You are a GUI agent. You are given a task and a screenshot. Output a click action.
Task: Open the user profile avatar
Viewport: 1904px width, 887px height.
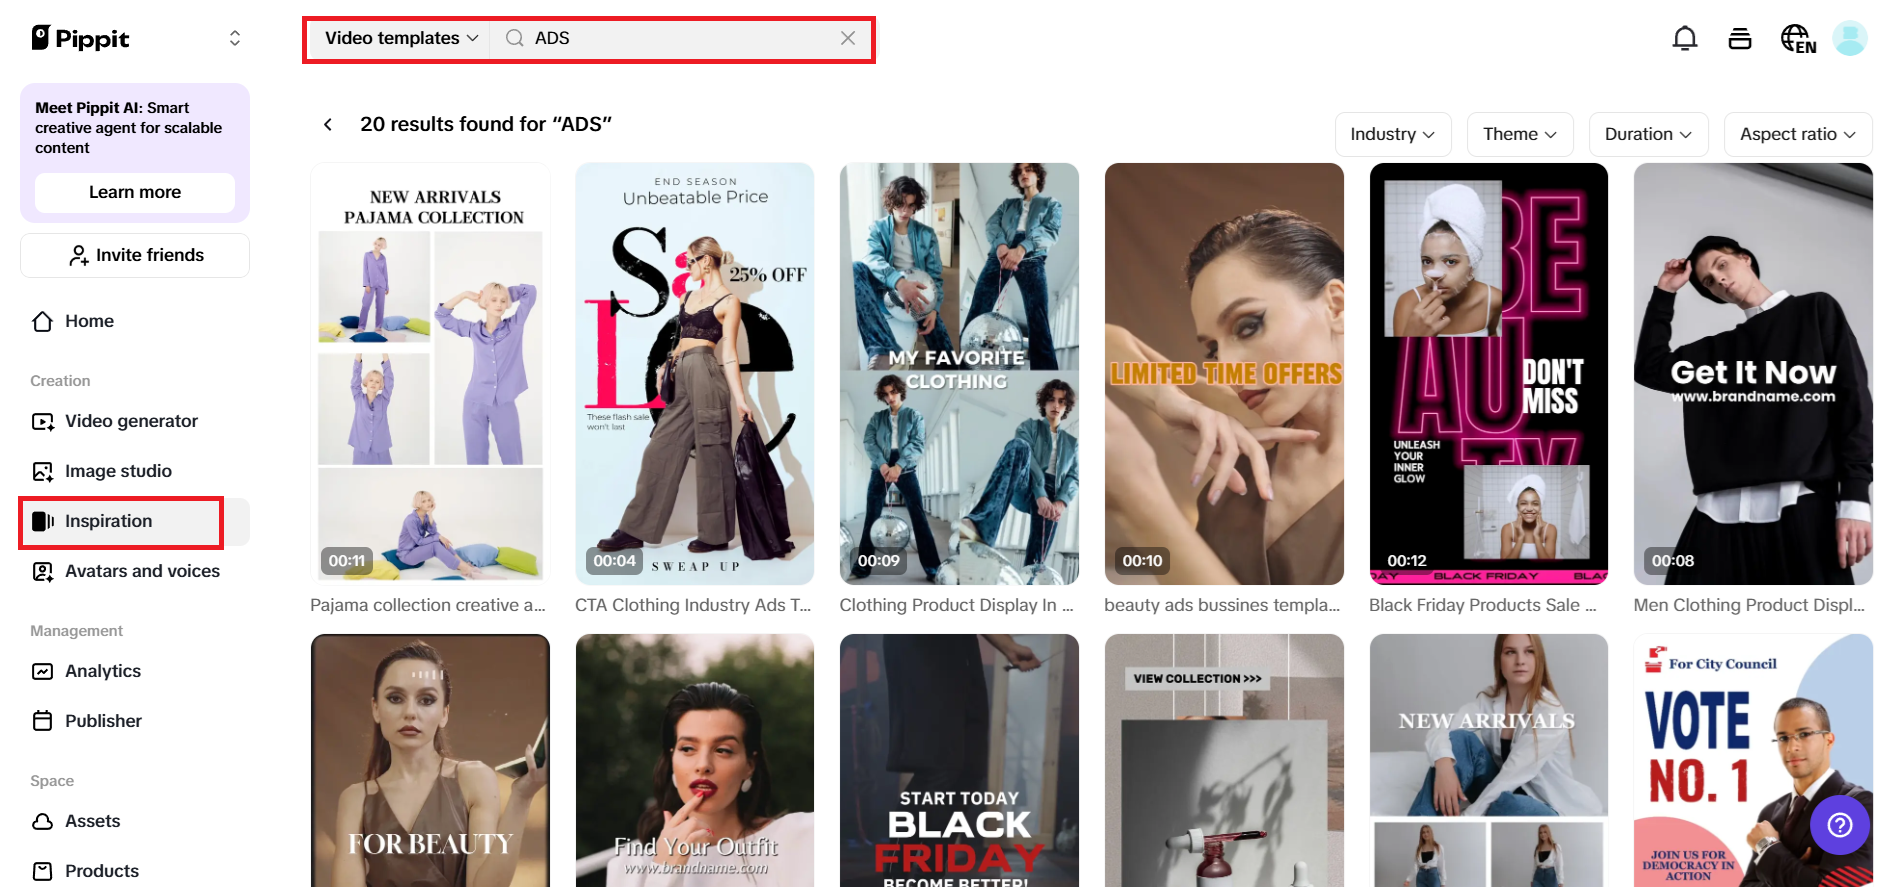click(x=1850, y=38)
